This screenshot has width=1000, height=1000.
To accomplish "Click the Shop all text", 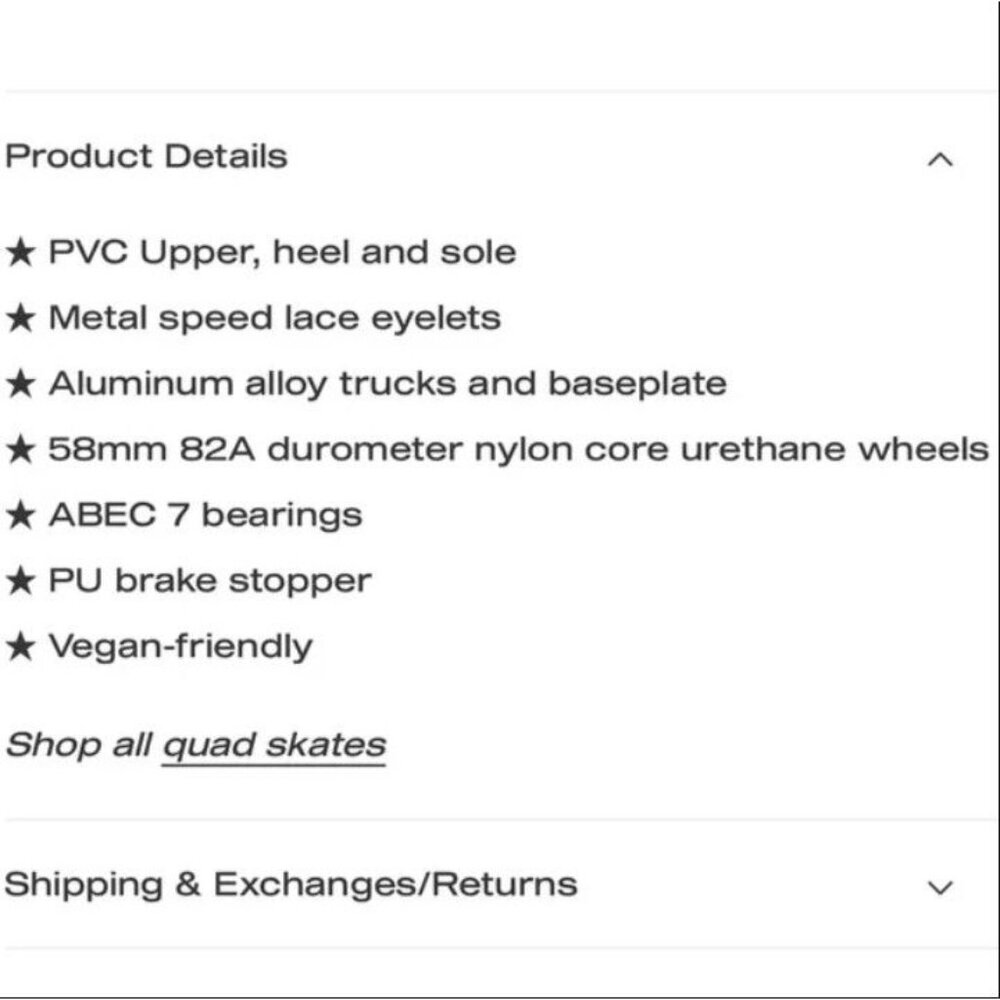I will point(79,745).
